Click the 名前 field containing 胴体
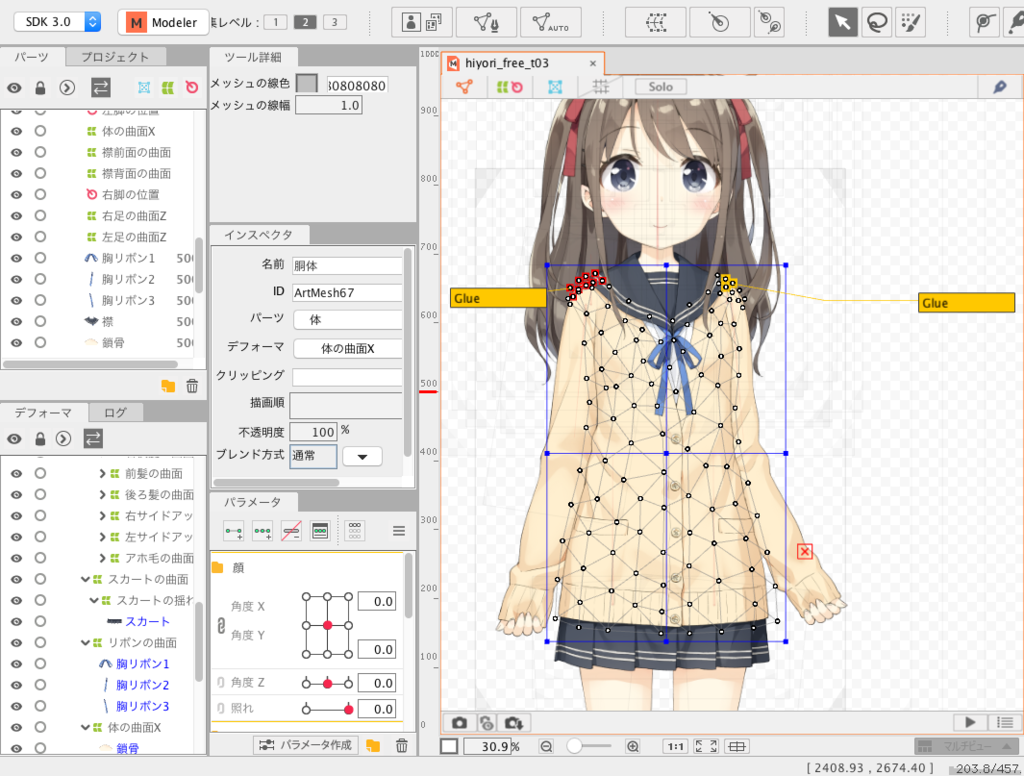1024x776 pixels. pos(347,266)
